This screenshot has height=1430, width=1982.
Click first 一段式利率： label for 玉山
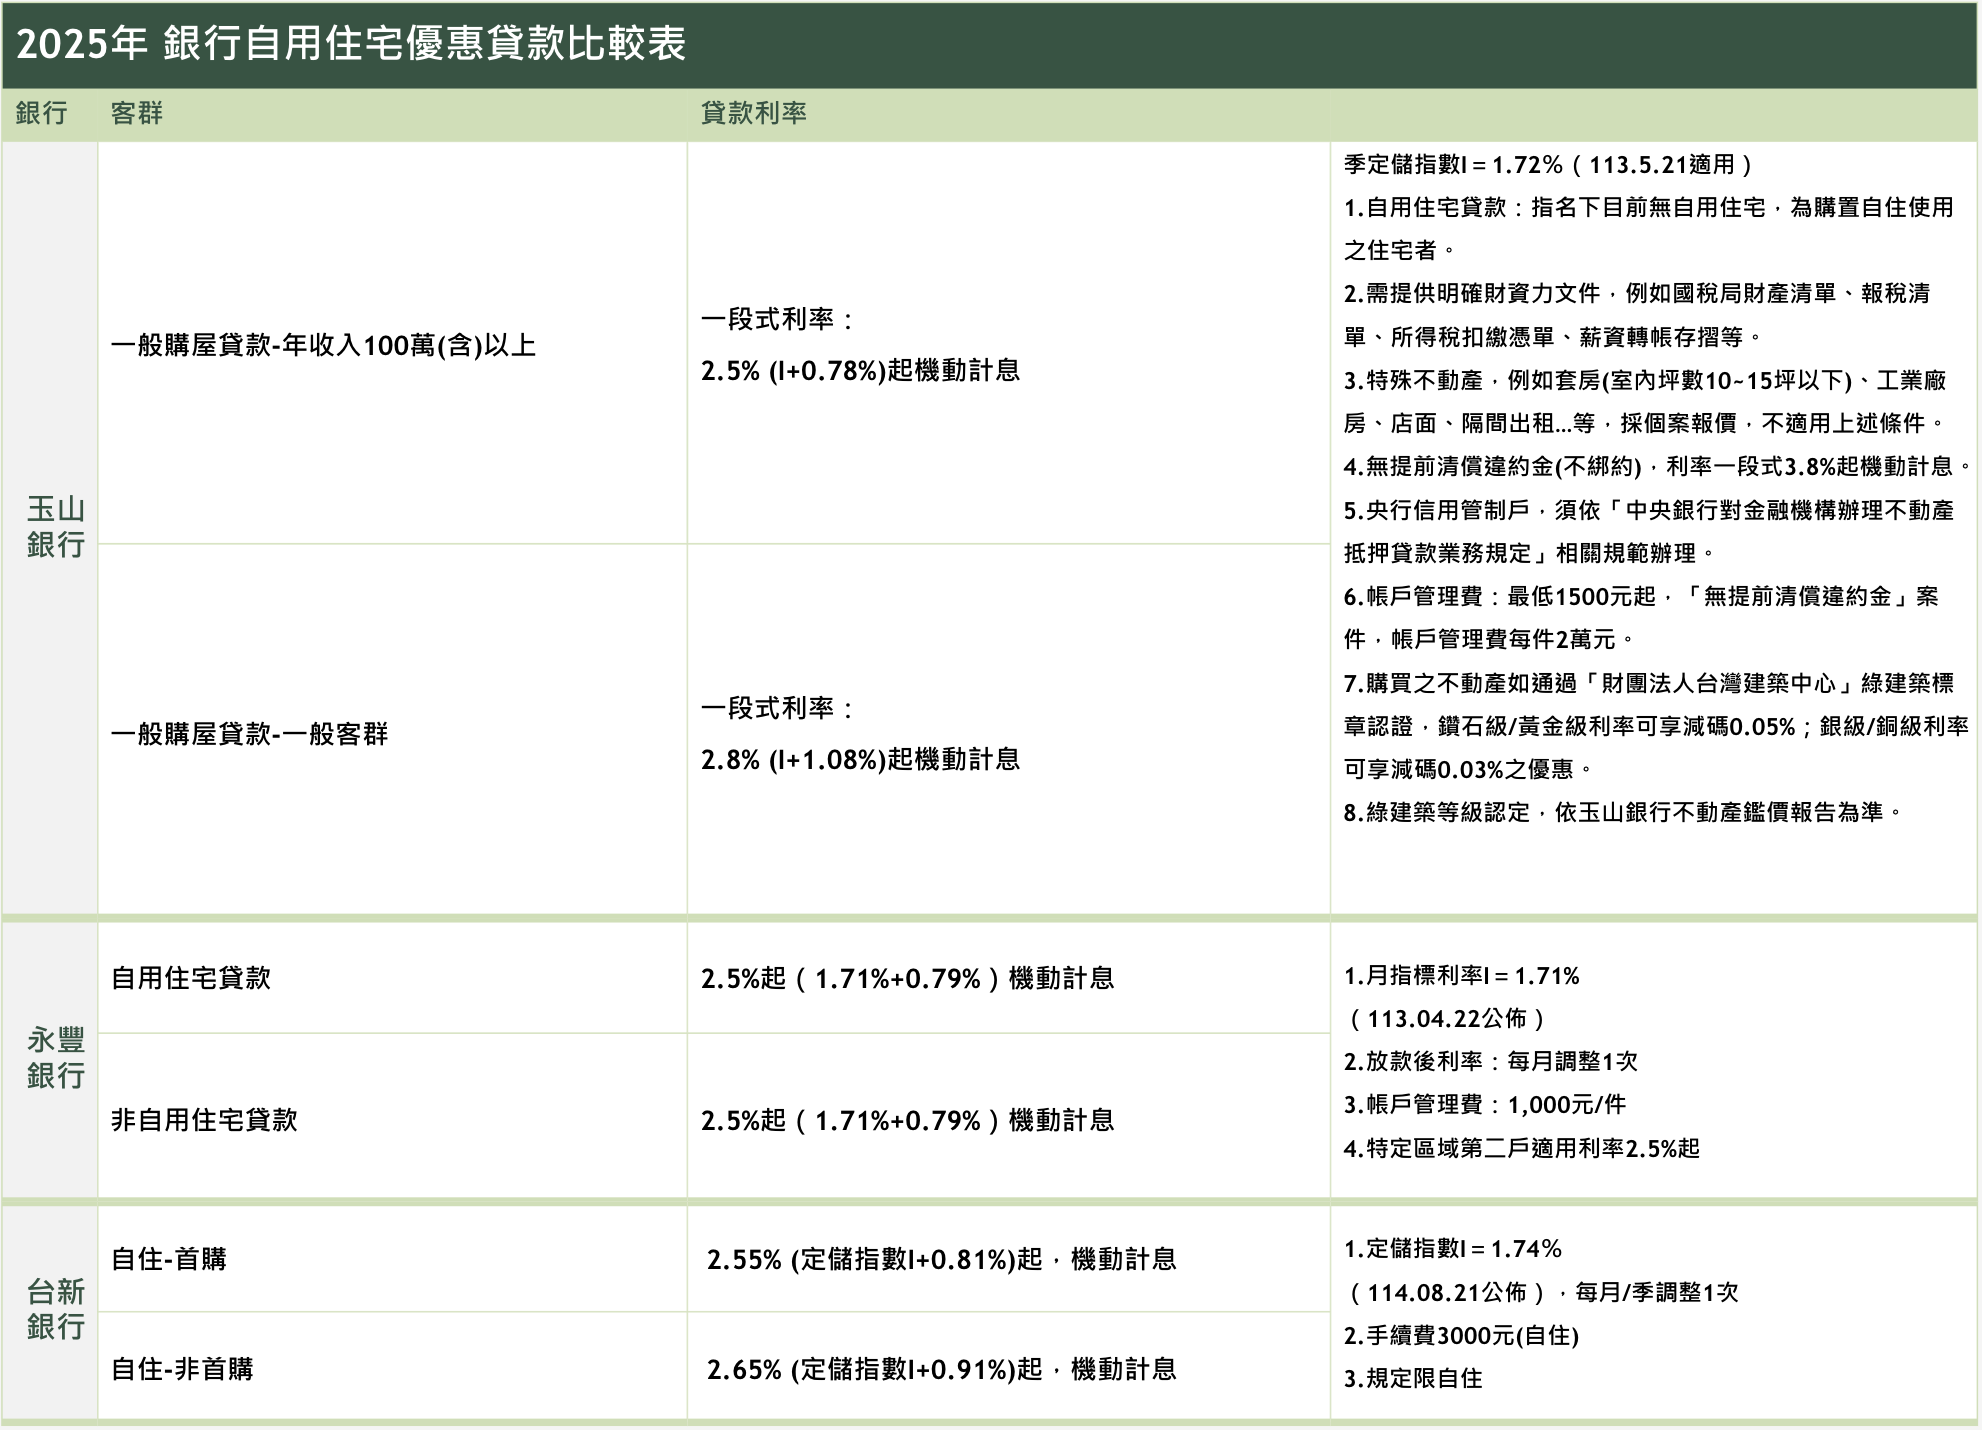778,320
